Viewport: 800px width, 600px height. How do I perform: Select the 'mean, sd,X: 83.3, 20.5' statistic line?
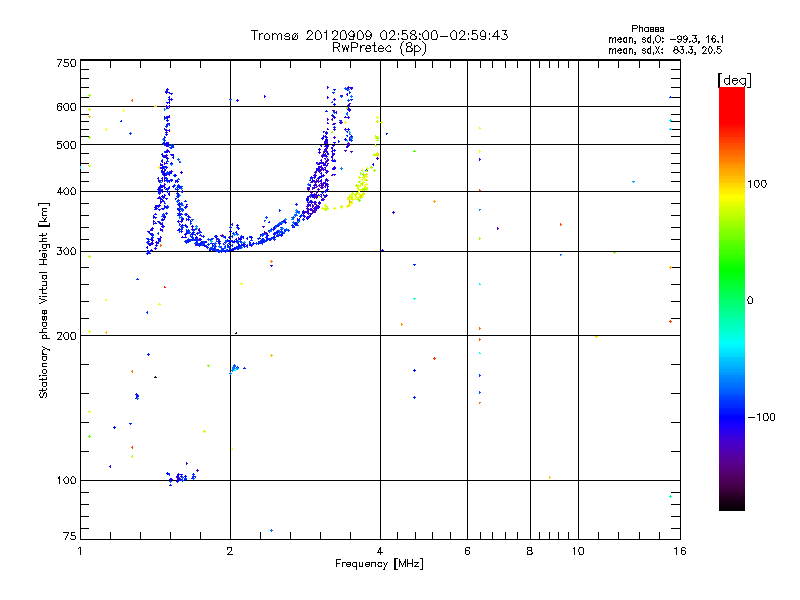(x=665, y=50)
